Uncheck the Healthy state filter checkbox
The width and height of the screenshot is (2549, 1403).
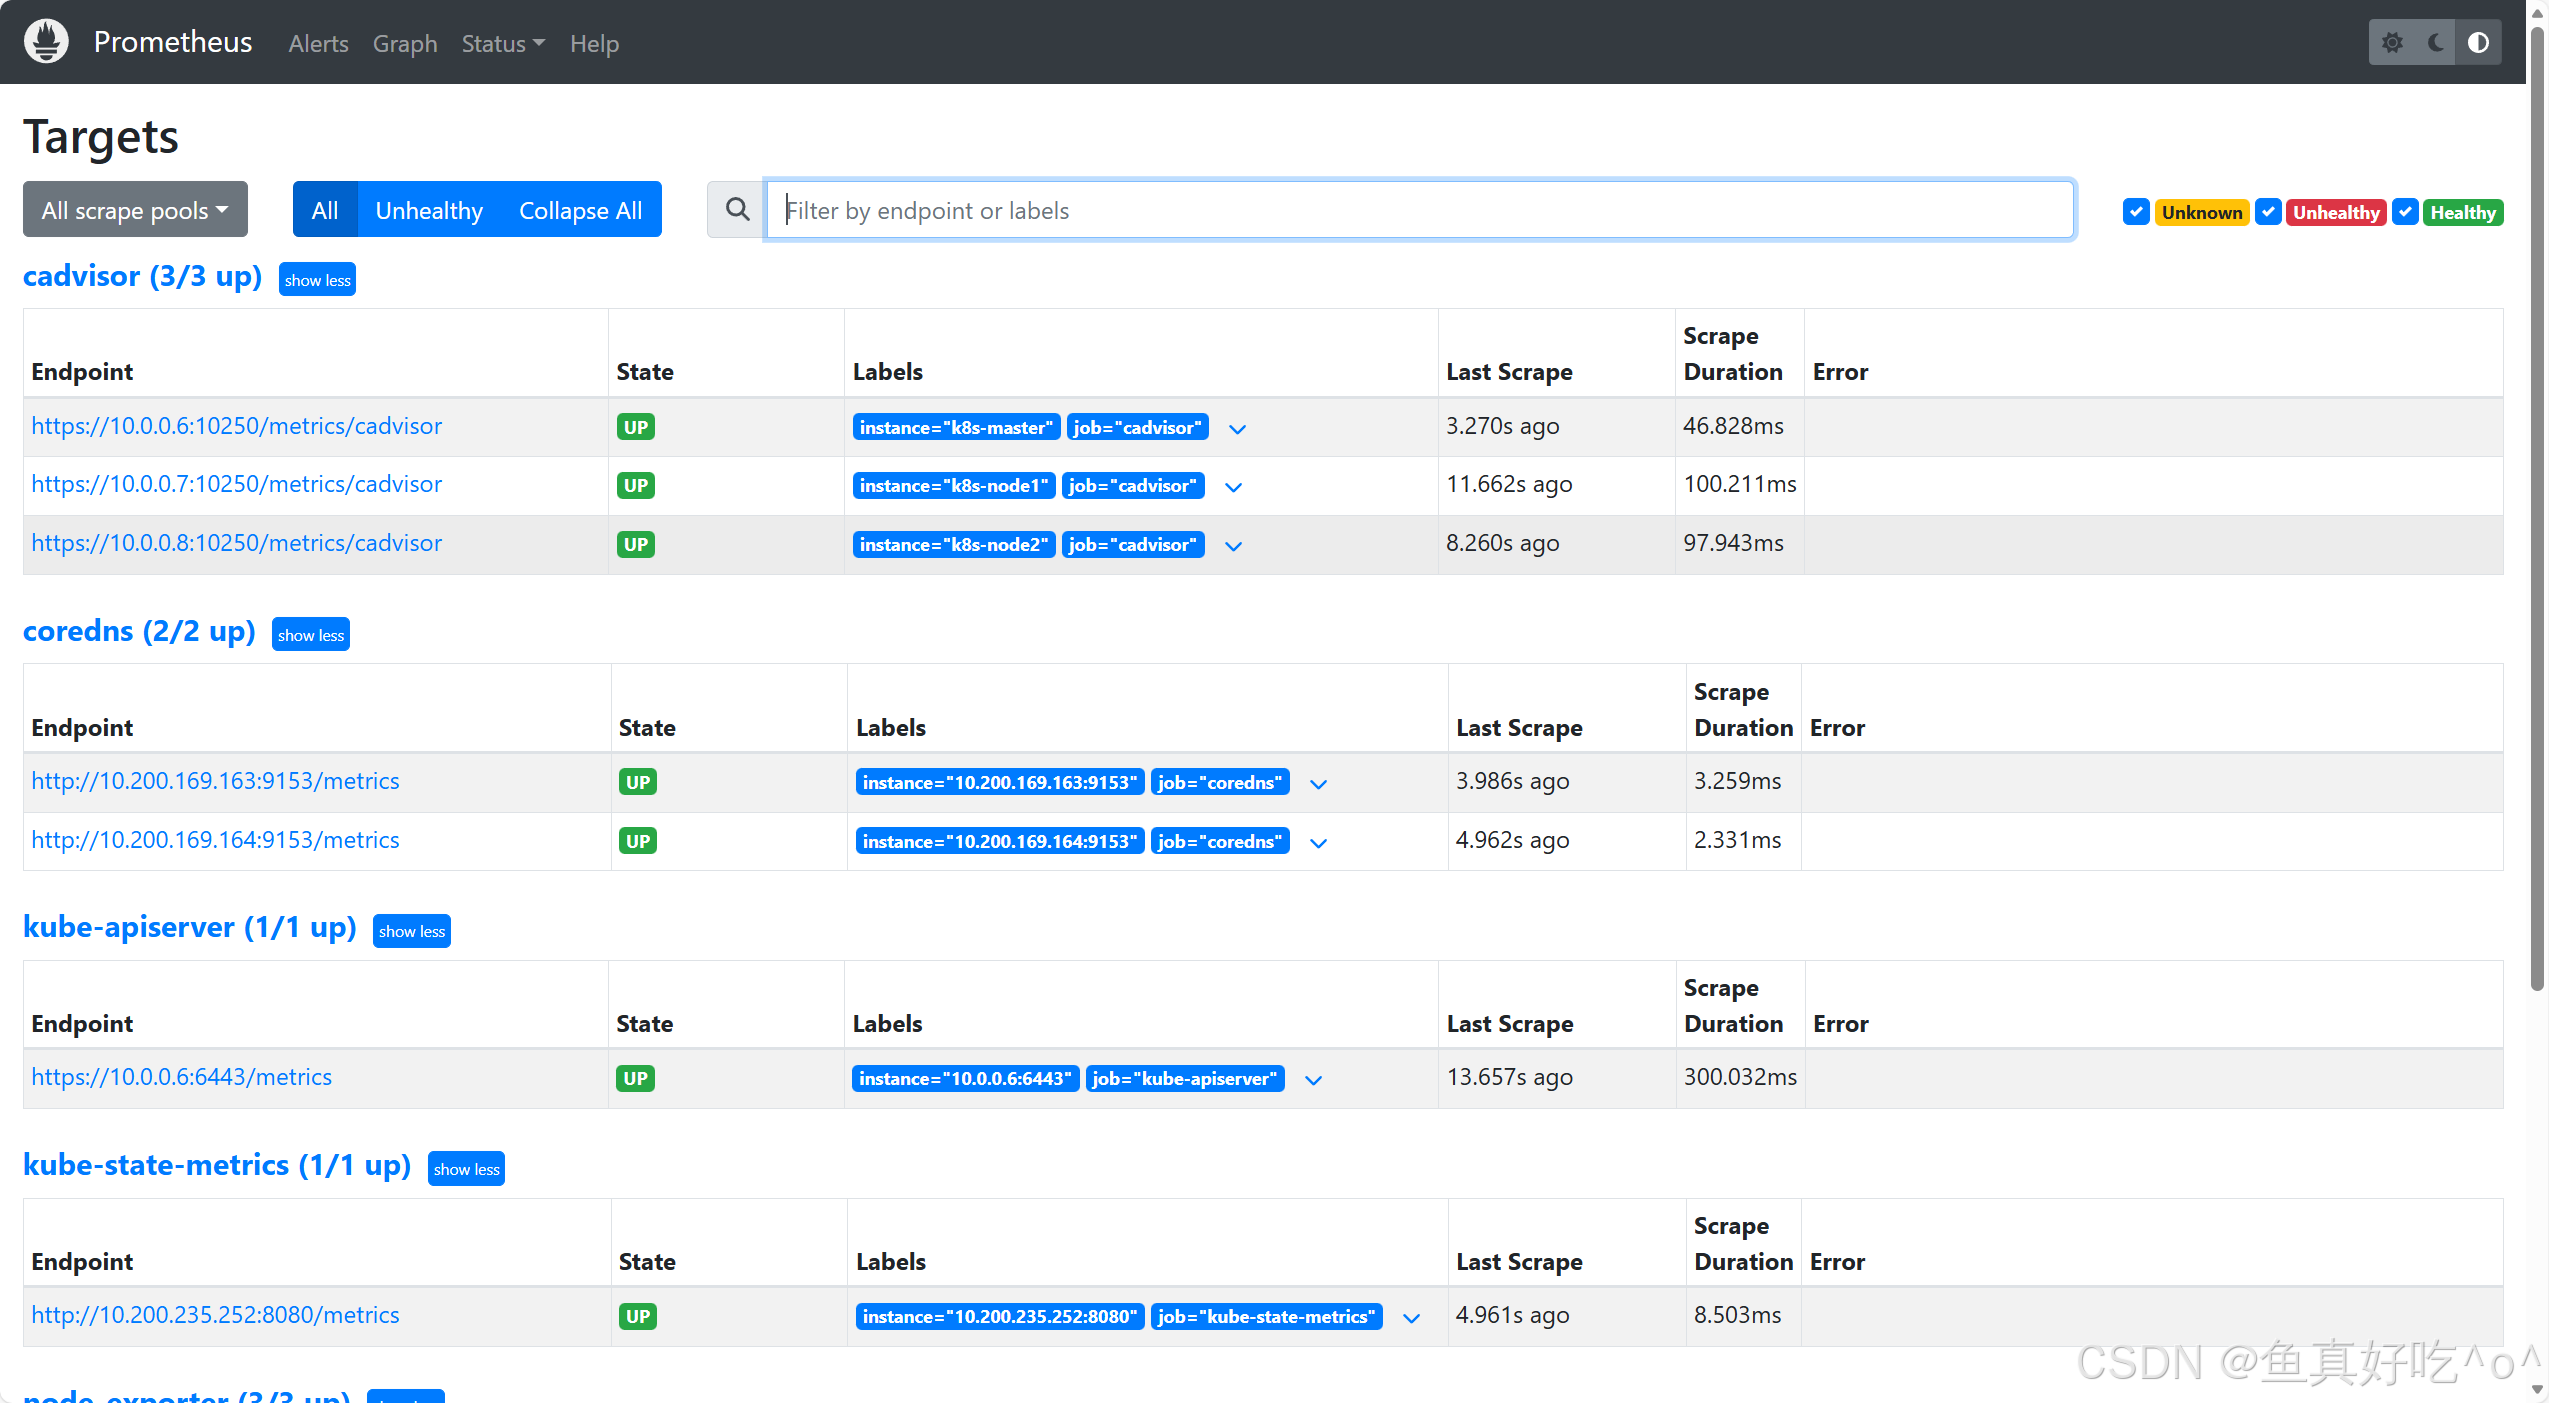2405,212
